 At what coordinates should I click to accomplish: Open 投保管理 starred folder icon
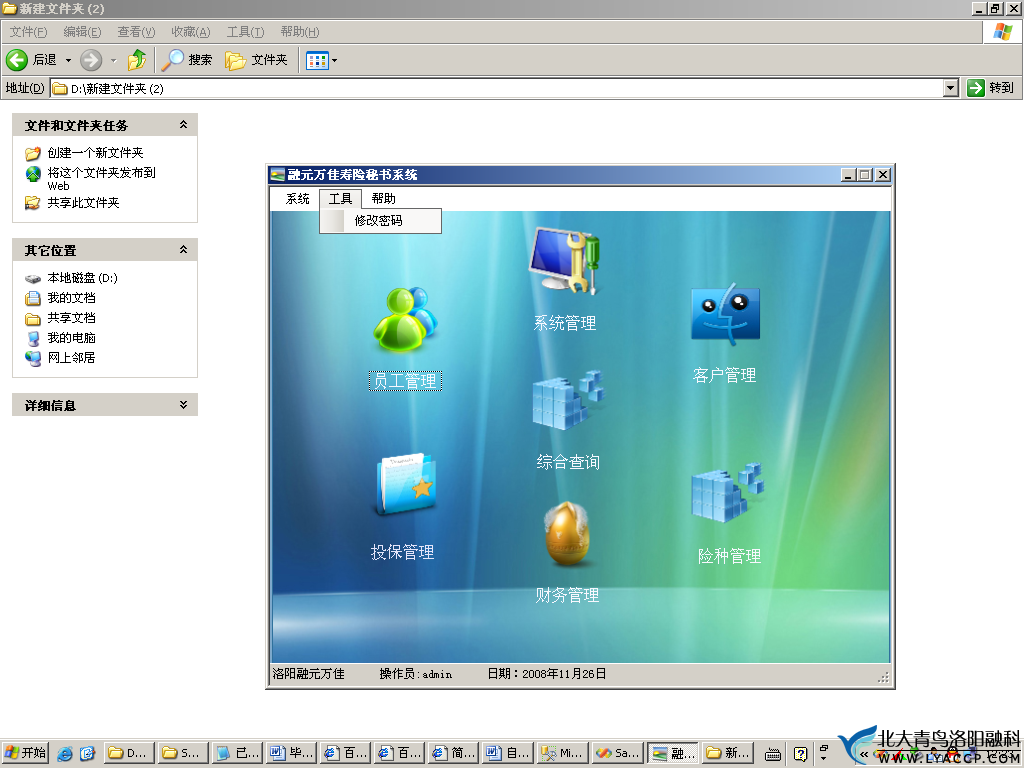click(406, 484)
